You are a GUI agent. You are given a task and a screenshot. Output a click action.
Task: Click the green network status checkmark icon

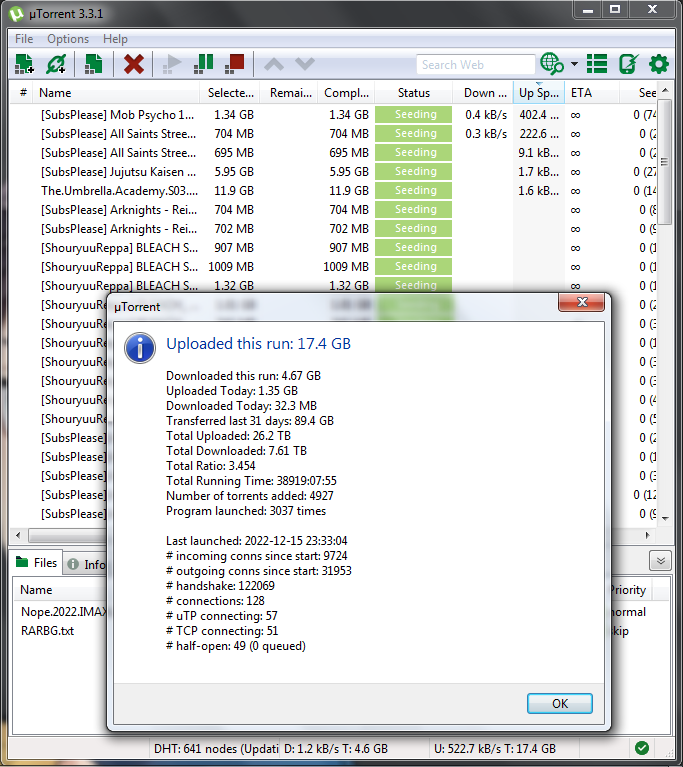pos(641,748)
